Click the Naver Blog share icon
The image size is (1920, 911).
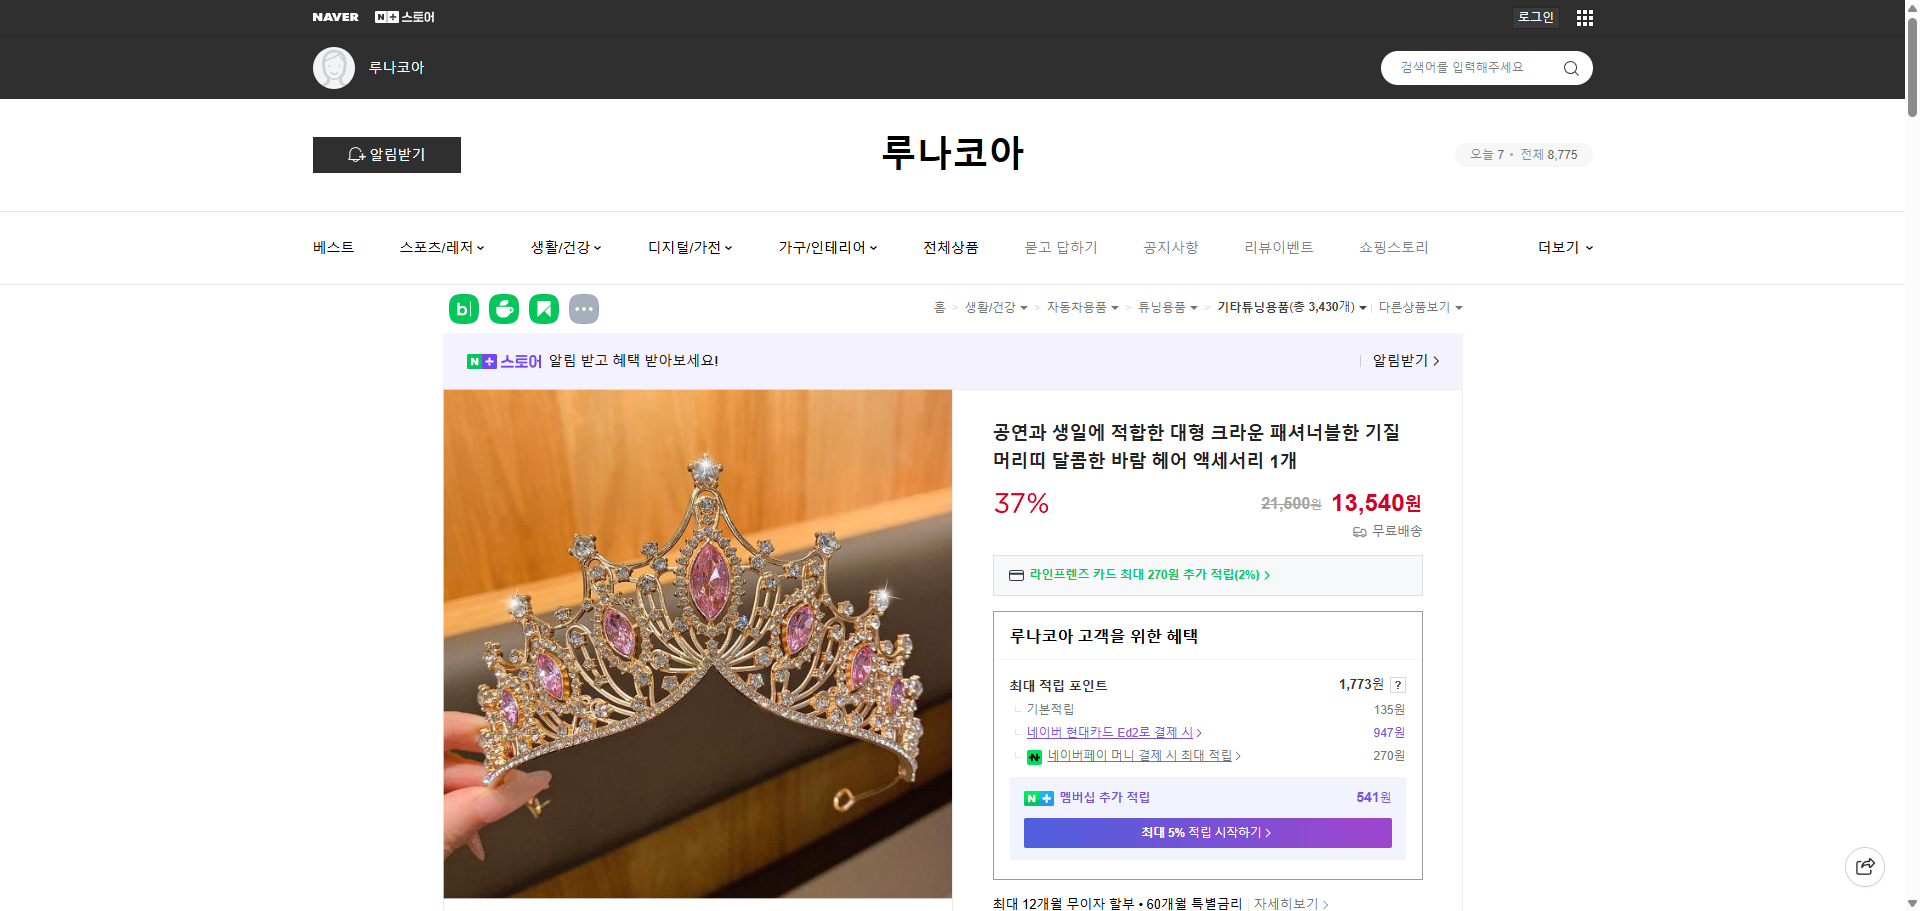pos(463,309)
